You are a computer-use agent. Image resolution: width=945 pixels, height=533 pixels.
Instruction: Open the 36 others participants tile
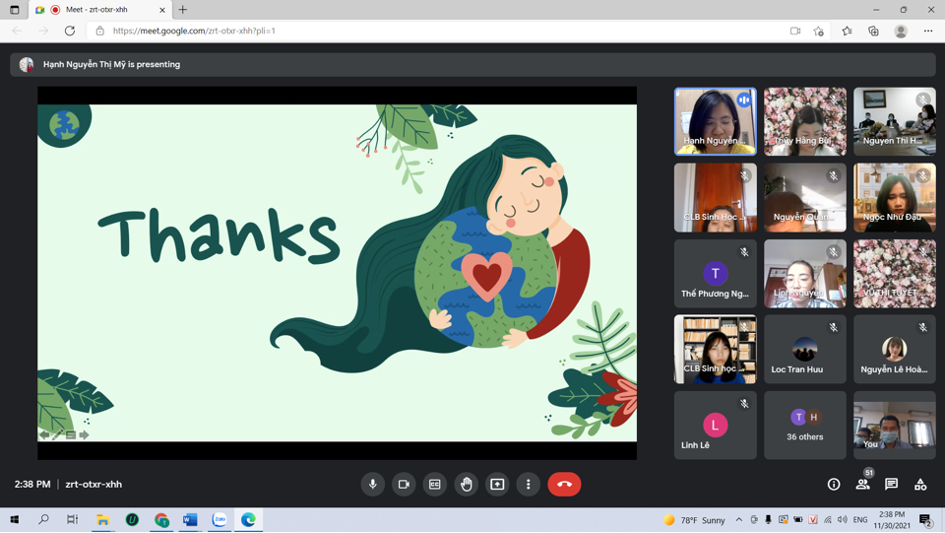pos(805,425)
